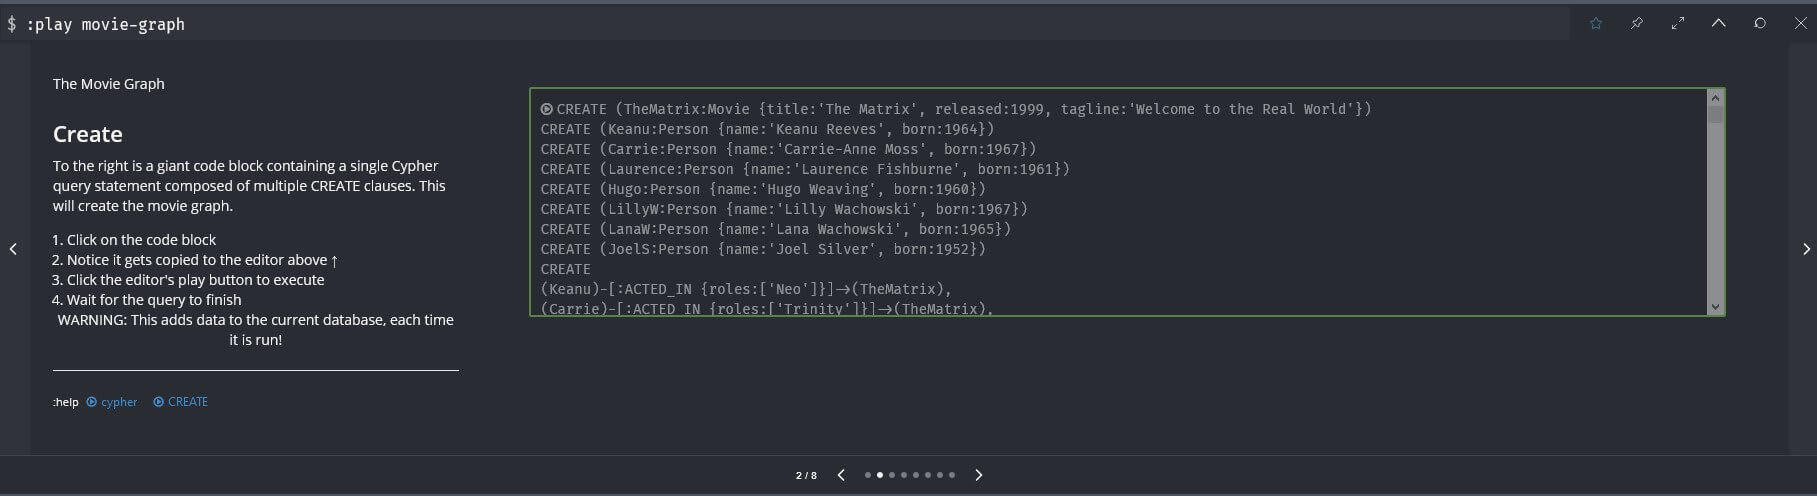
Task: Select the third pagination dot
Action: click(892, 475)
